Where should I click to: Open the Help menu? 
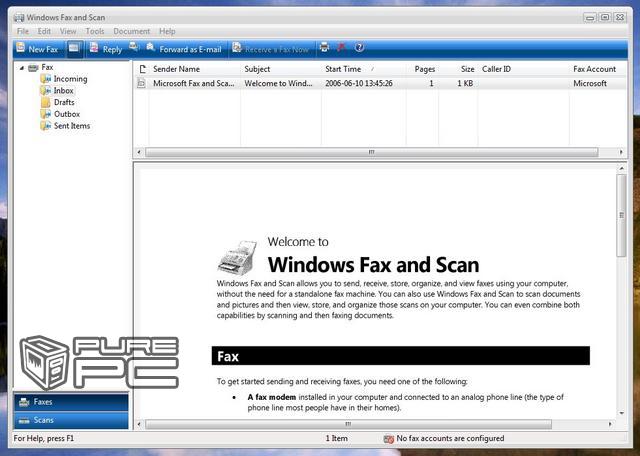click(x=167, y=31)
